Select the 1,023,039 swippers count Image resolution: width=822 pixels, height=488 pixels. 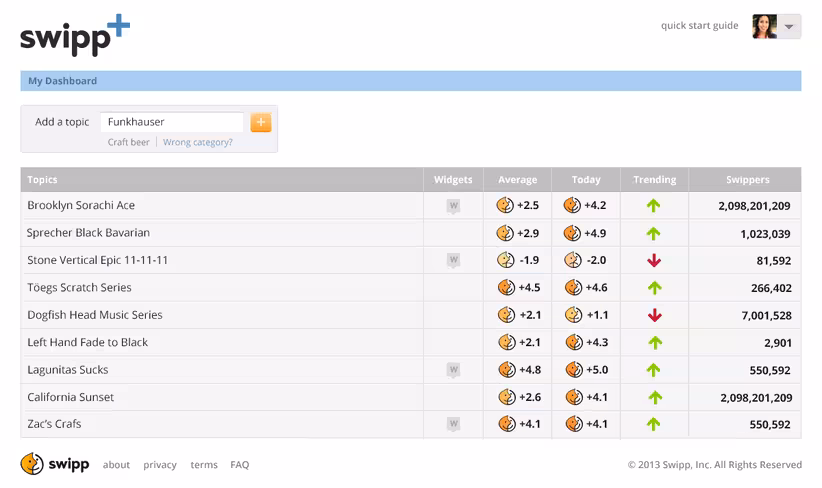click(x=765, y=234)
